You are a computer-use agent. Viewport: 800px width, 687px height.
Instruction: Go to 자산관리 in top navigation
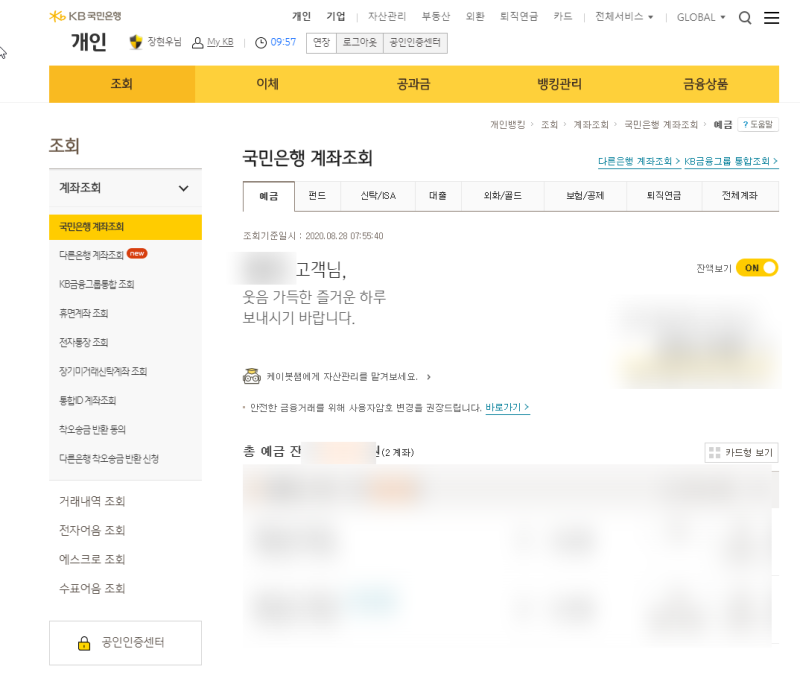(387, 17)
